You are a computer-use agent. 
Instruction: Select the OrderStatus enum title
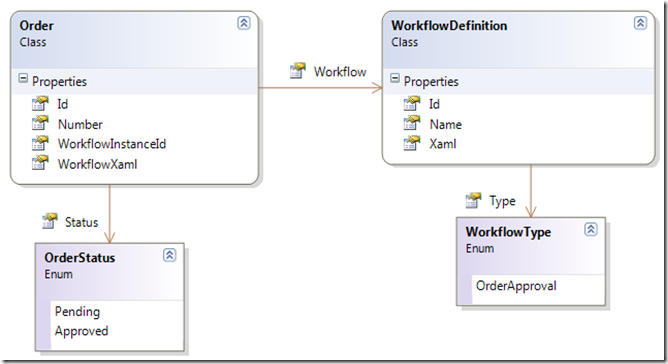click(x=80, y=258)
